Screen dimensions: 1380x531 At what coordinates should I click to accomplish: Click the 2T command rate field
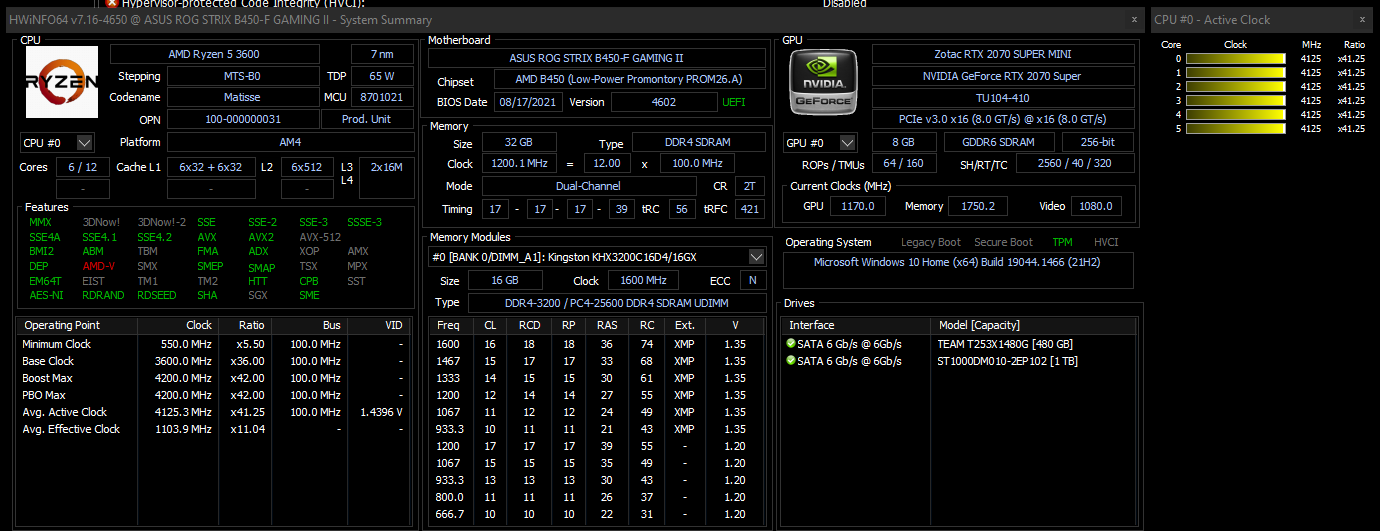(x=749, y=186)
